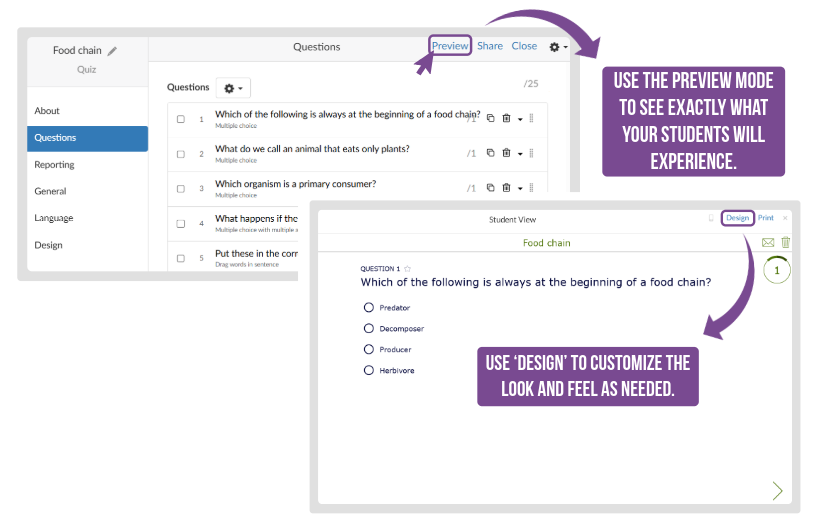Open the top-right settings gear dropdown

[x=558, y=47]
